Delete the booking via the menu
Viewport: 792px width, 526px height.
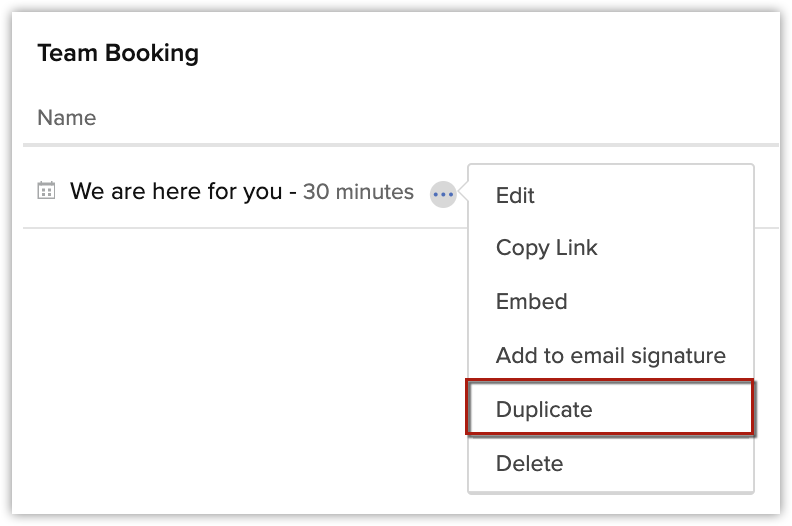(529, 463)
